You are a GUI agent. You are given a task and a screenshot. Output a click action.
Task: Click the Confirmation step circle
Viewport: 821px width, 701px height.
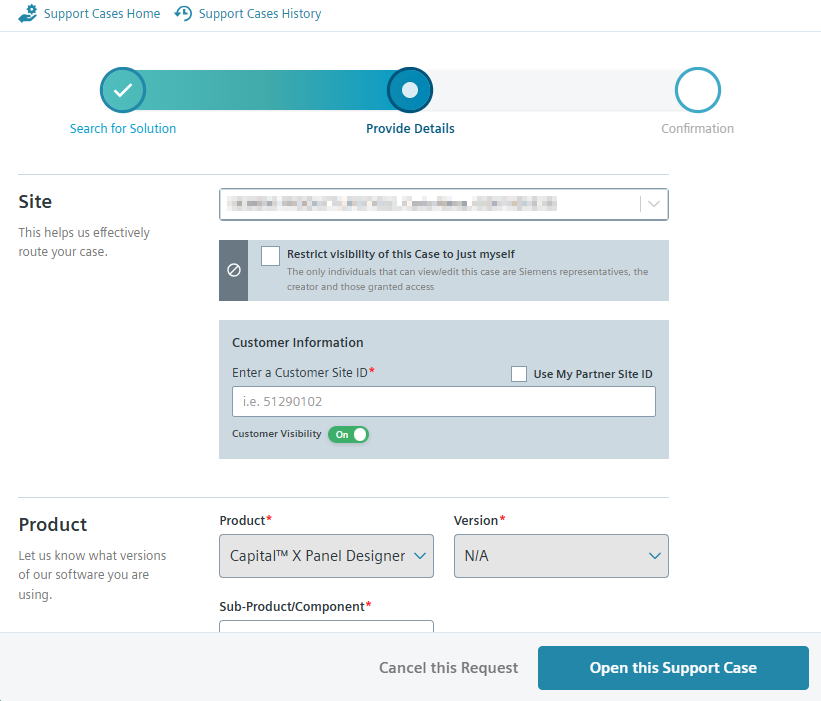click(x=697, y=90)
